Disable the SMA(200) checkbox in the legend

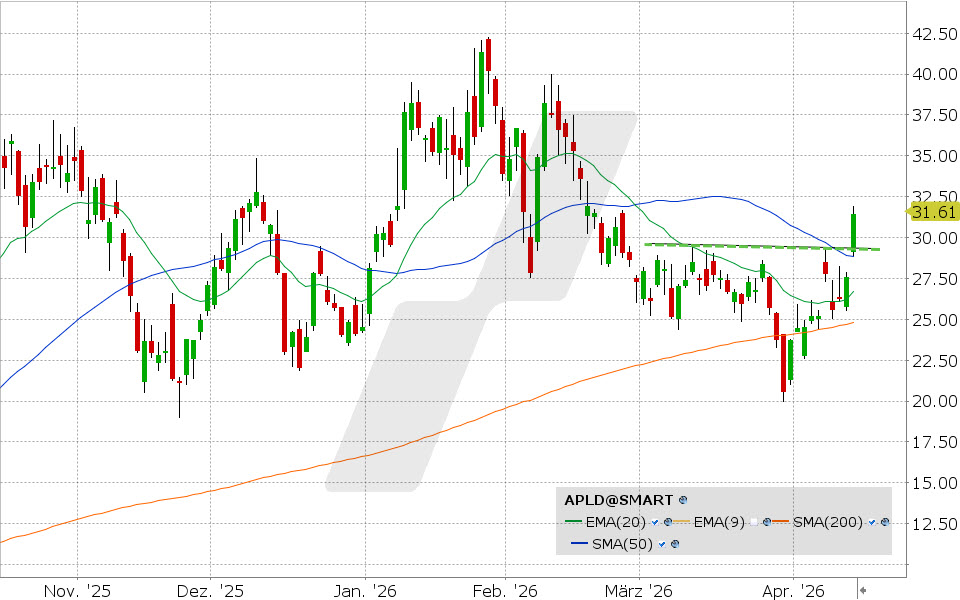click(x=871, y=521)
